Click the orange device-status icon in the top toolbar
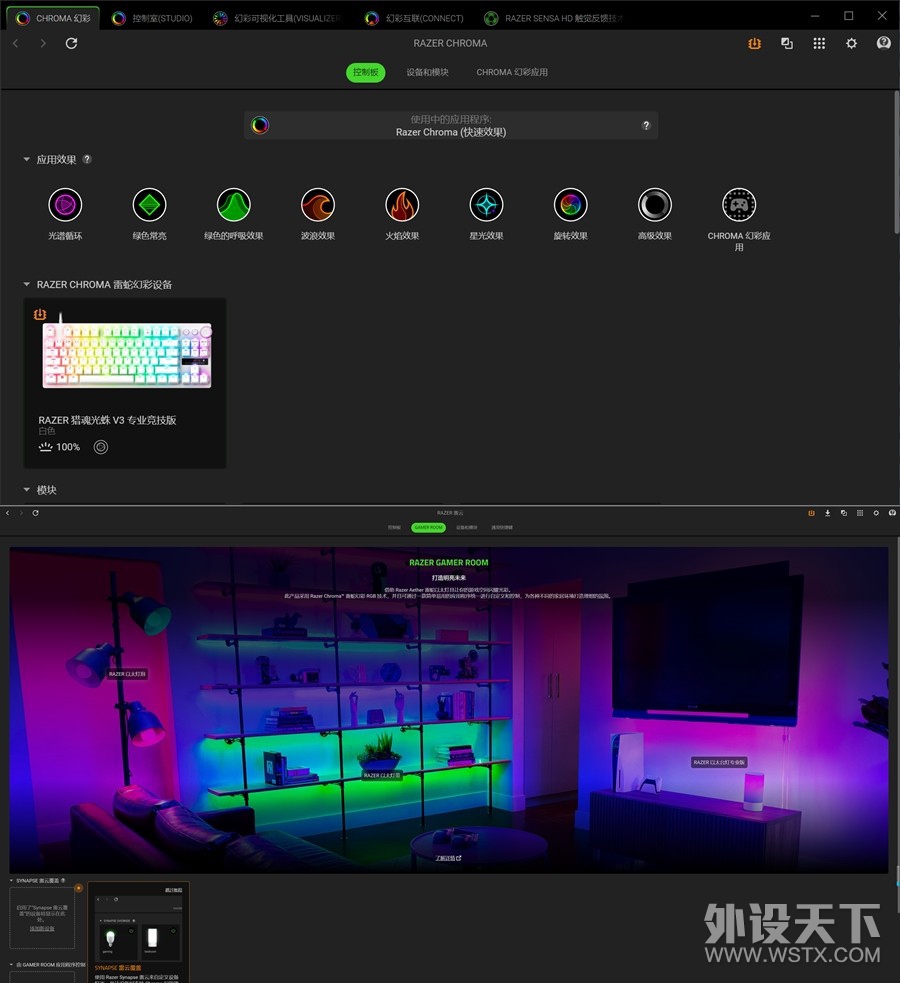900x983 pixels. point(754,43)
